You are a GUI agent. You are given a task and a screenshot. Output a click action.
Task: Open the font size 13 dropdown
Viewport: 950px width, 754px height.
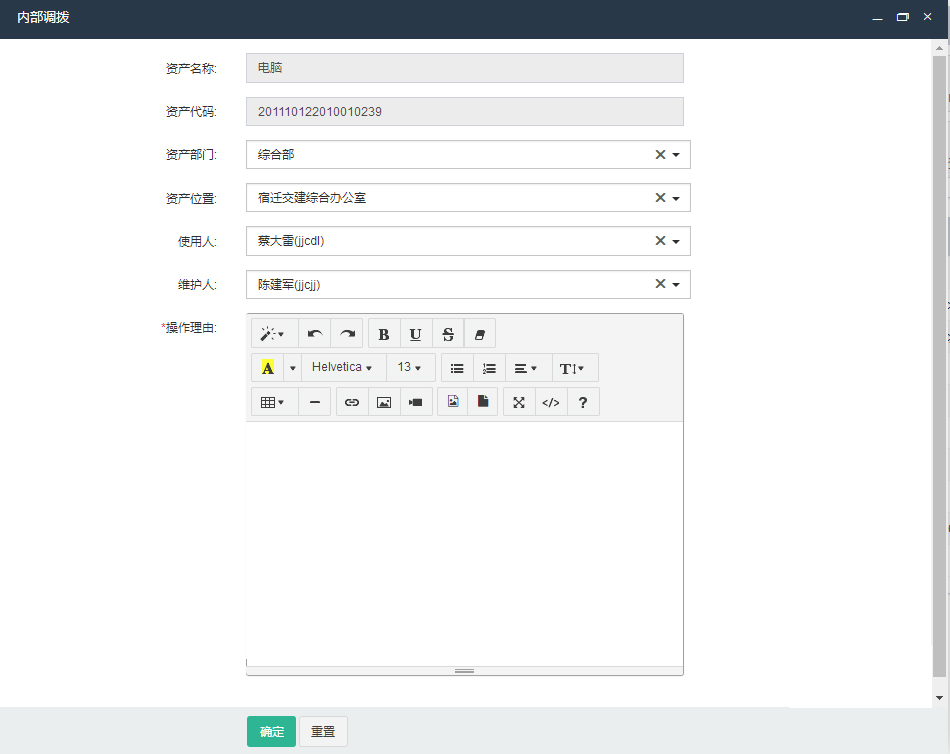point(410,368)
